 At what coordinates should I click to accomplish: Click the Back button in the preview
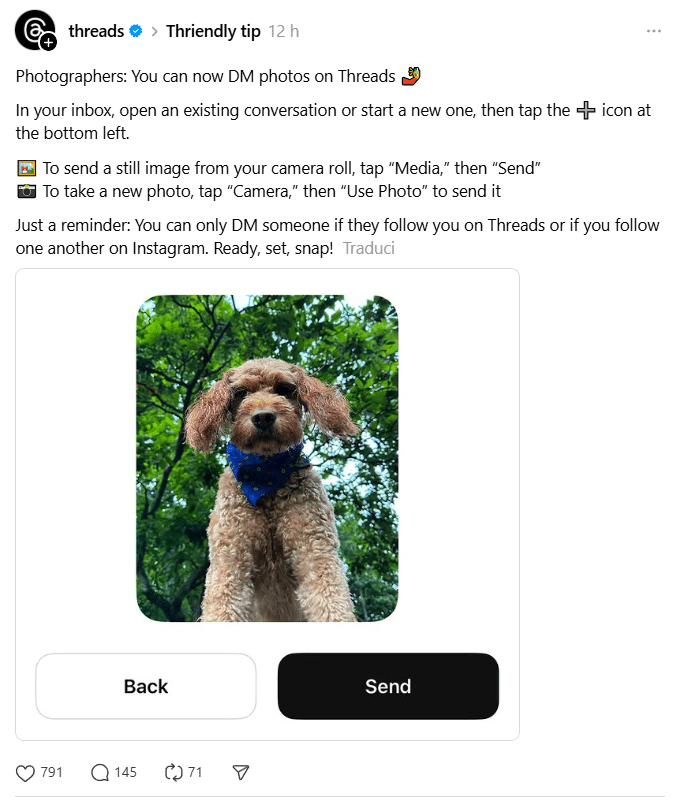146,686
